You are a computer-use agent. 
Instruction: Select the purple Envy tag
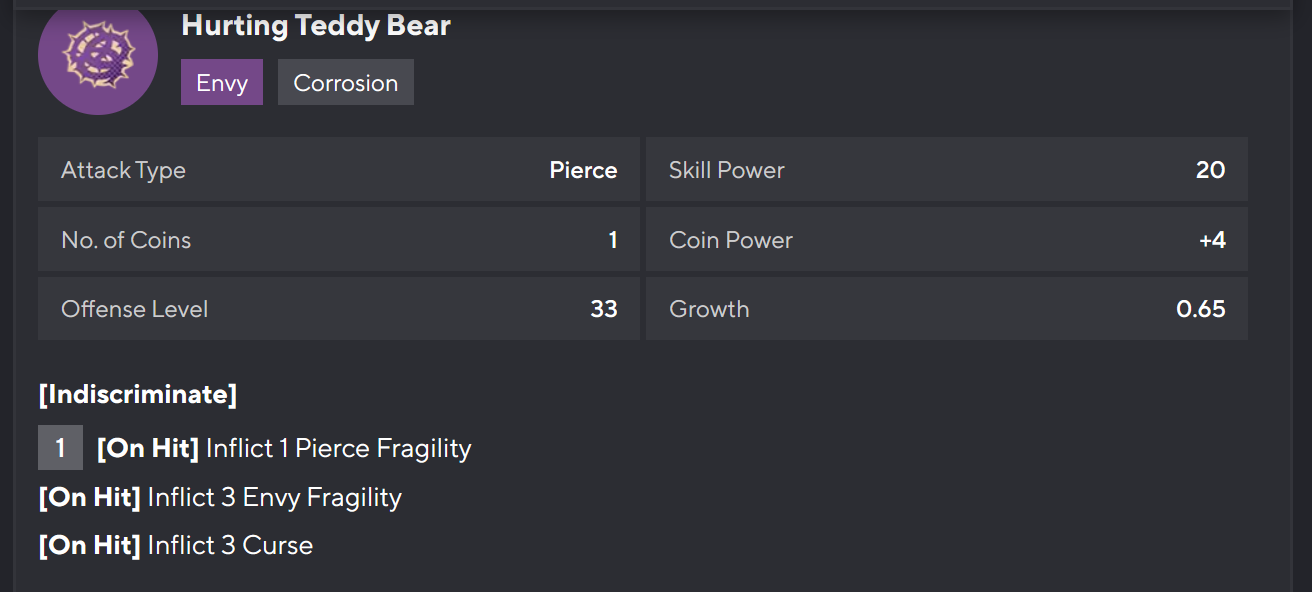pos(222,83)
